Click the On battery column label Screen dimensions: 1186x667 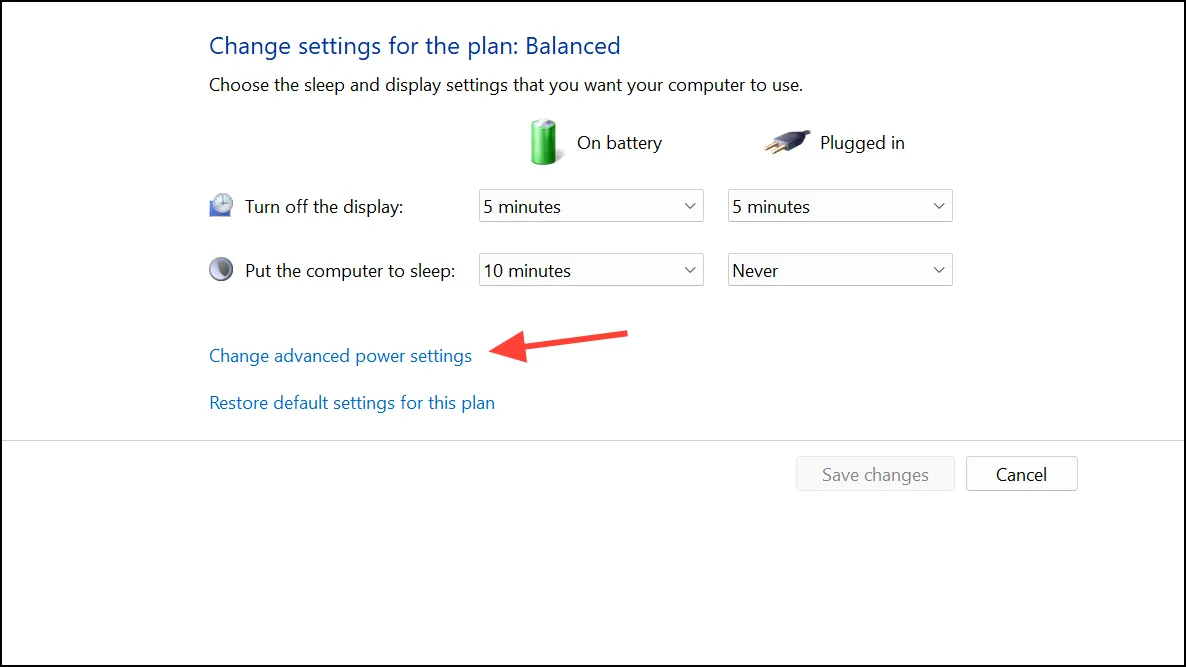click(x=619, y=143)
